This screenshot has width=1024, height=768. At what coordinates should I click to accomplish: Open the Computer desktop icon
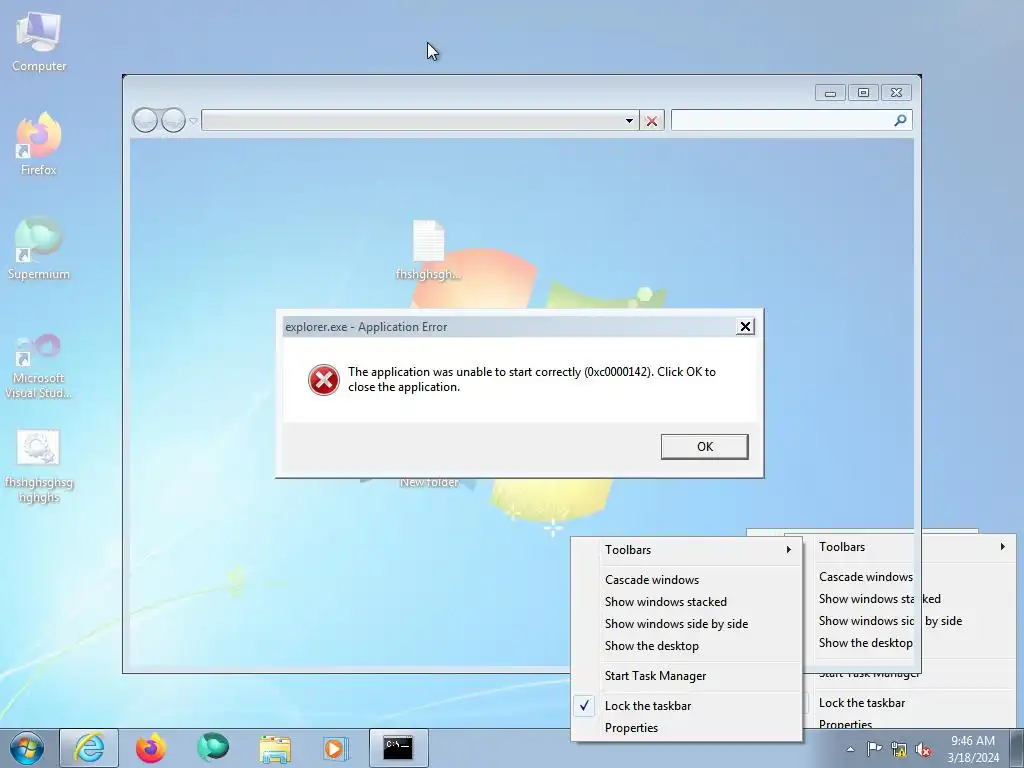tap(39, 42)
